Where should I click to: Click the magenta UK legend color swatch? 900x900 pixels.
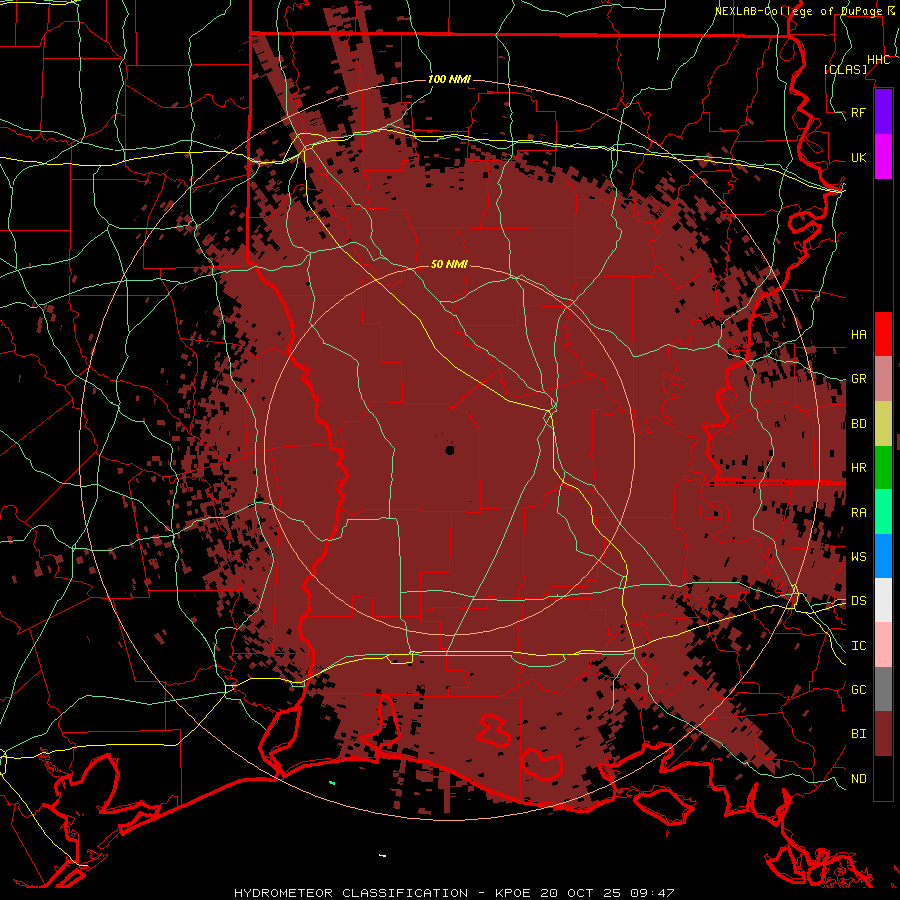click(x=883, y=157)
